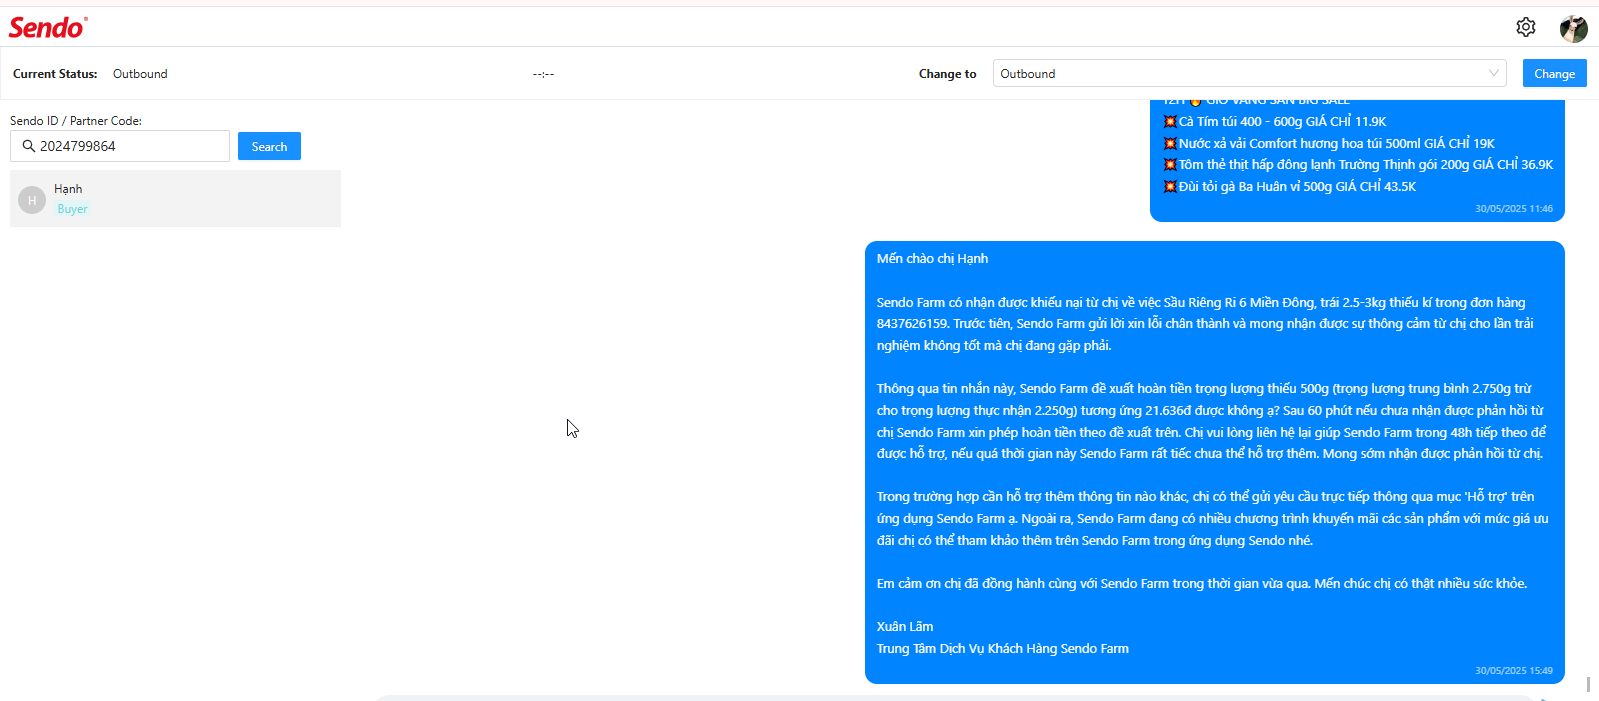
Task: Click the greeting 'Mến chào chị Hạnh'
Action: click(x=932, y=258)
